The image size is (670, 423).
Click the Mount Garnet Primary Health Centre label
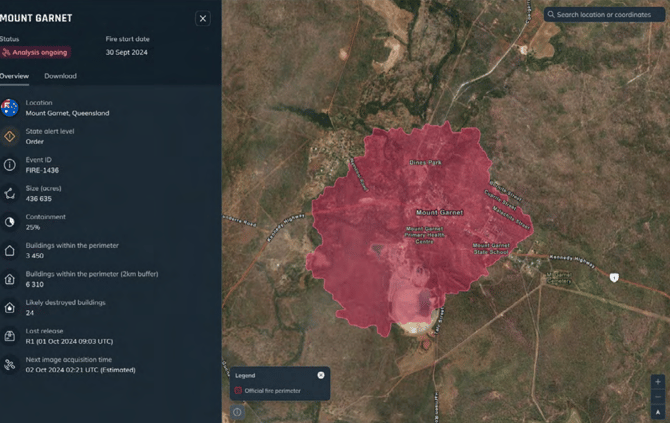(x=425, y=235)
